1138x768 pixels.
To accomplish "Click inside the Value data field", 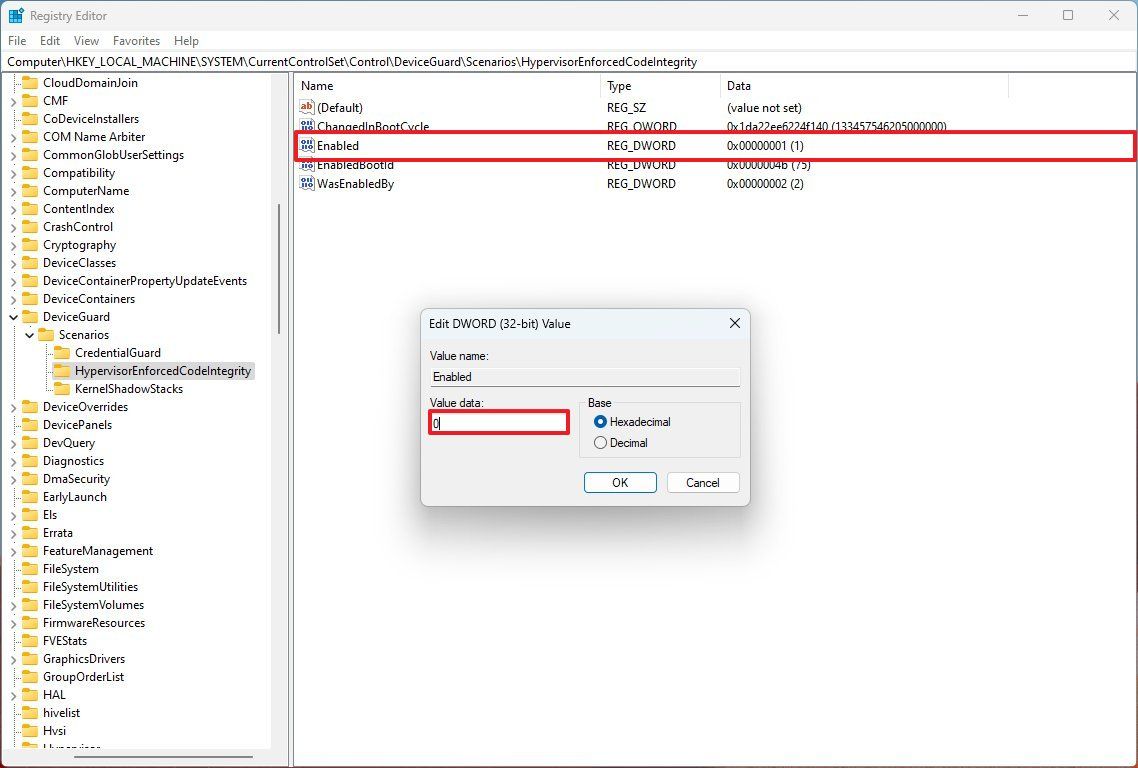I will 497,422.
